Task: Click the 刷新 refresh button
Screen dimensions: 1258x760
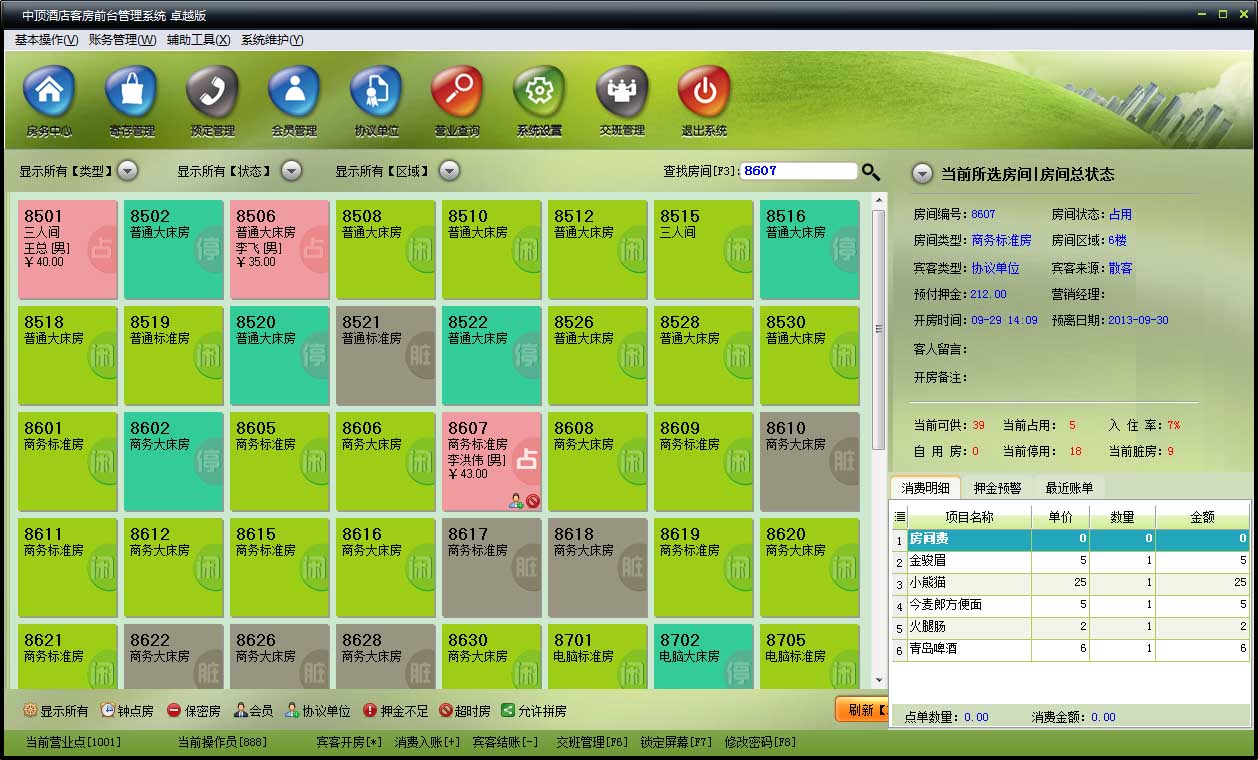Action: 858,709
